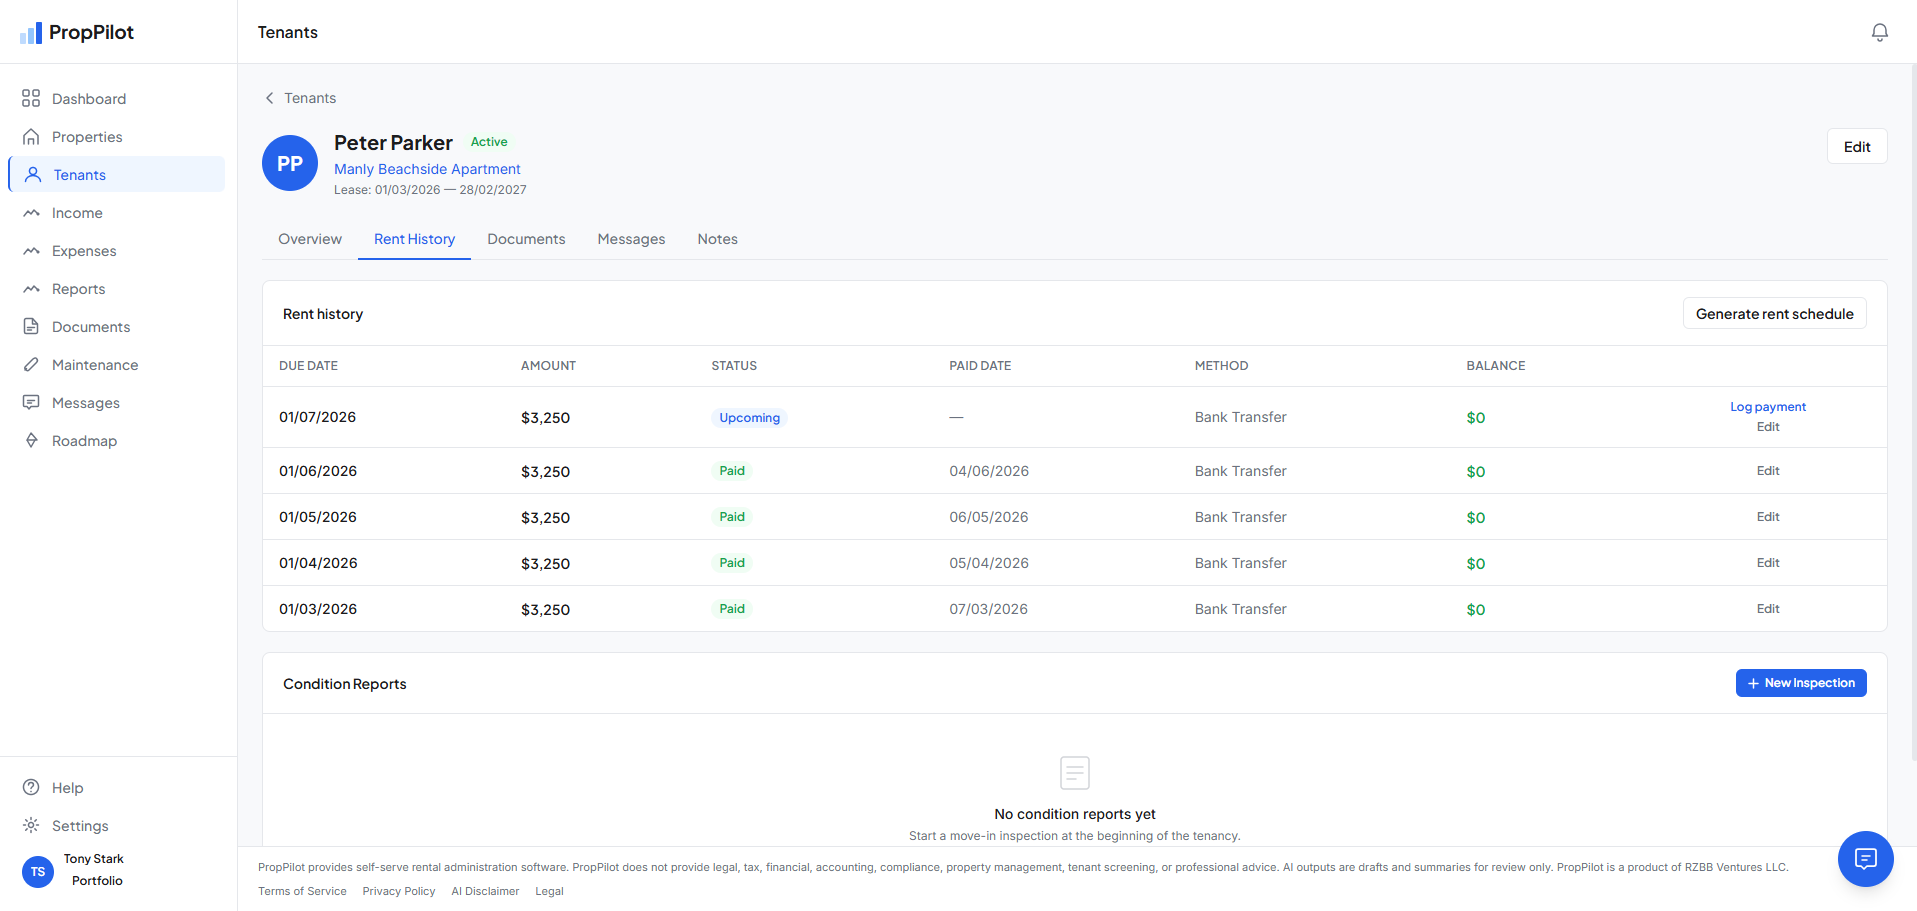Click the DUE DATE column header
This screenshot has height=911, width=1917.
(x=308, y=366)
